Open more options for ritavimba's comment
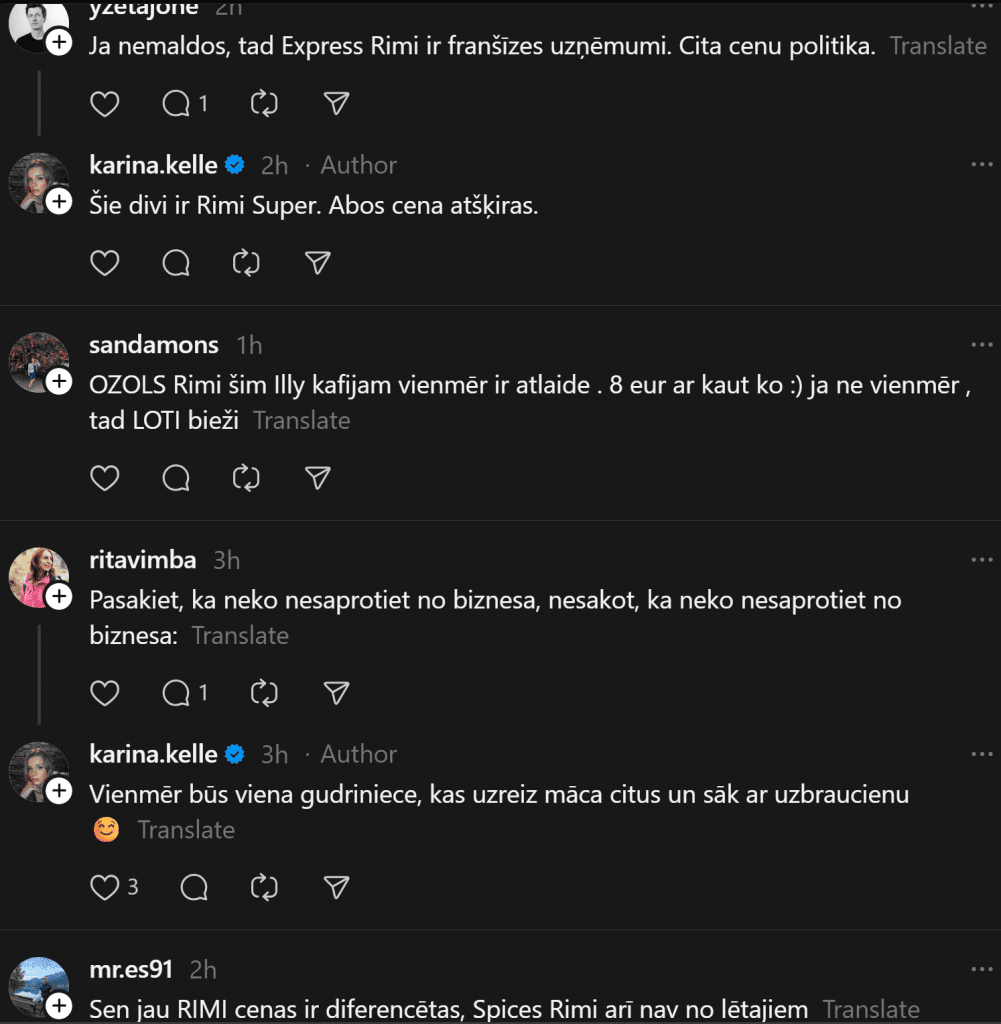This screenshot has width=1001, height=1024. (x=981, y=560)
